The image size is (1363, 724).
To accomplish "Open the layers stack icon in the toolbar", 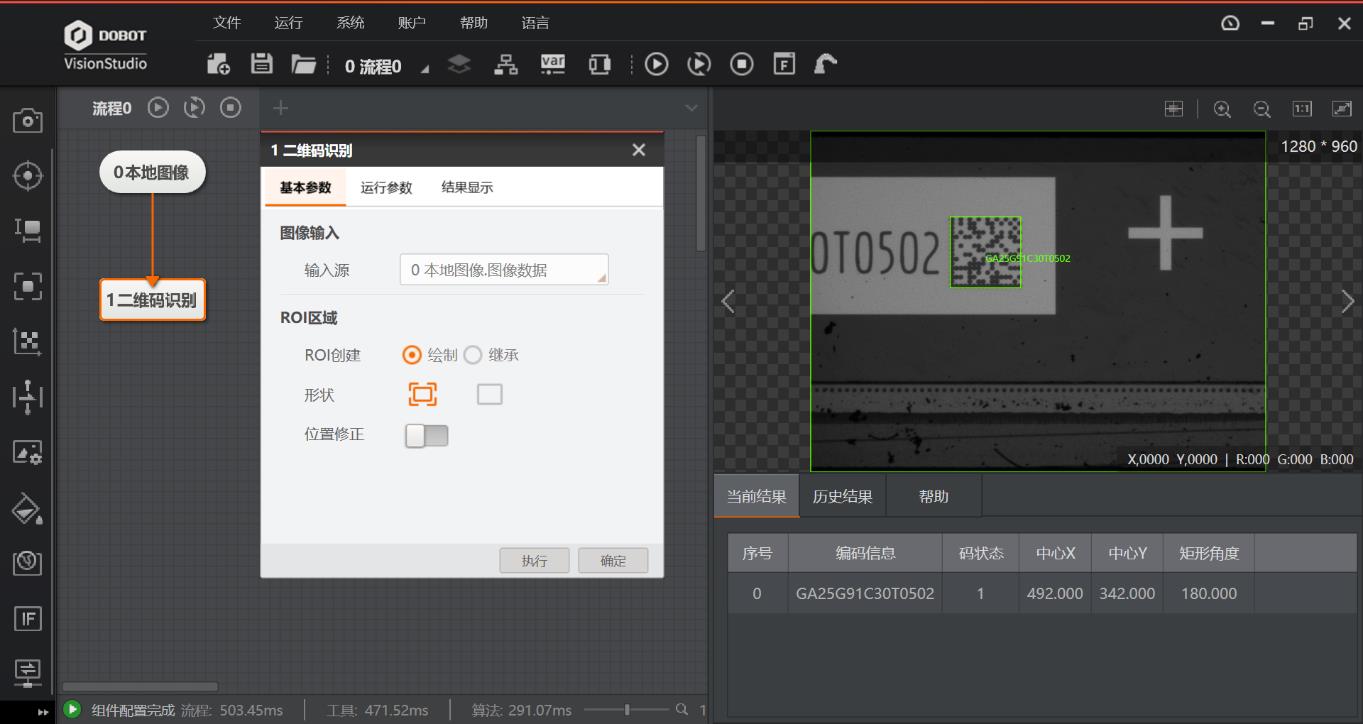I will coord(459,64).
